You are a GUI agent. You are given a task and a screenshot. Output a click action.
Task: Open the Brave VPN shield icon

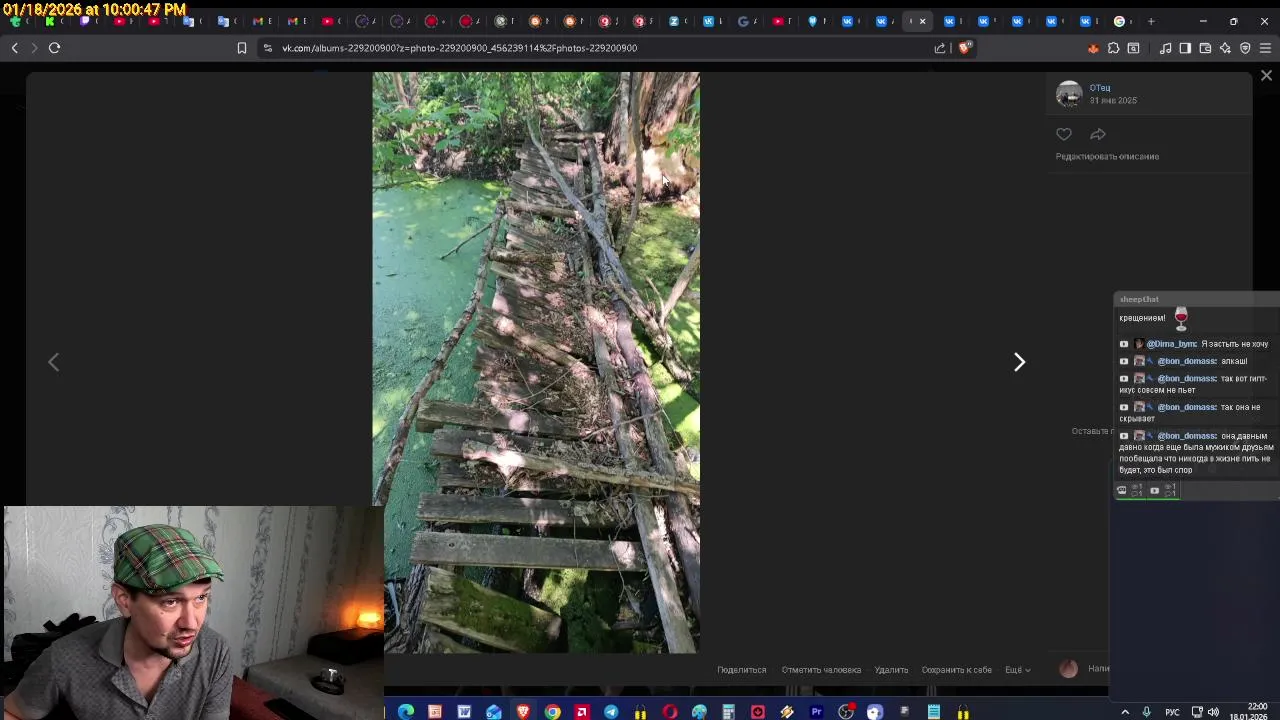[1245, 48]
